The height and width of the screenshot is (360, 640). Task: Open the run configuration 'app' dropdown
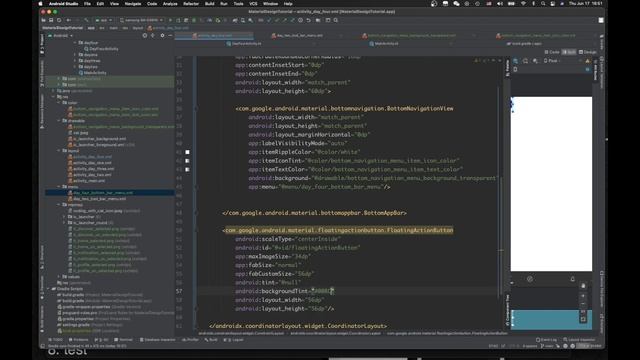[104, 20]
